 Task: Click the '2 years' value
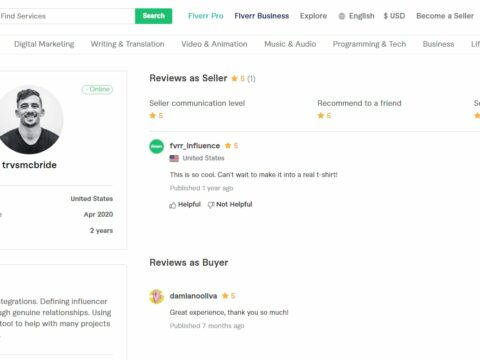tap(101, 231)
